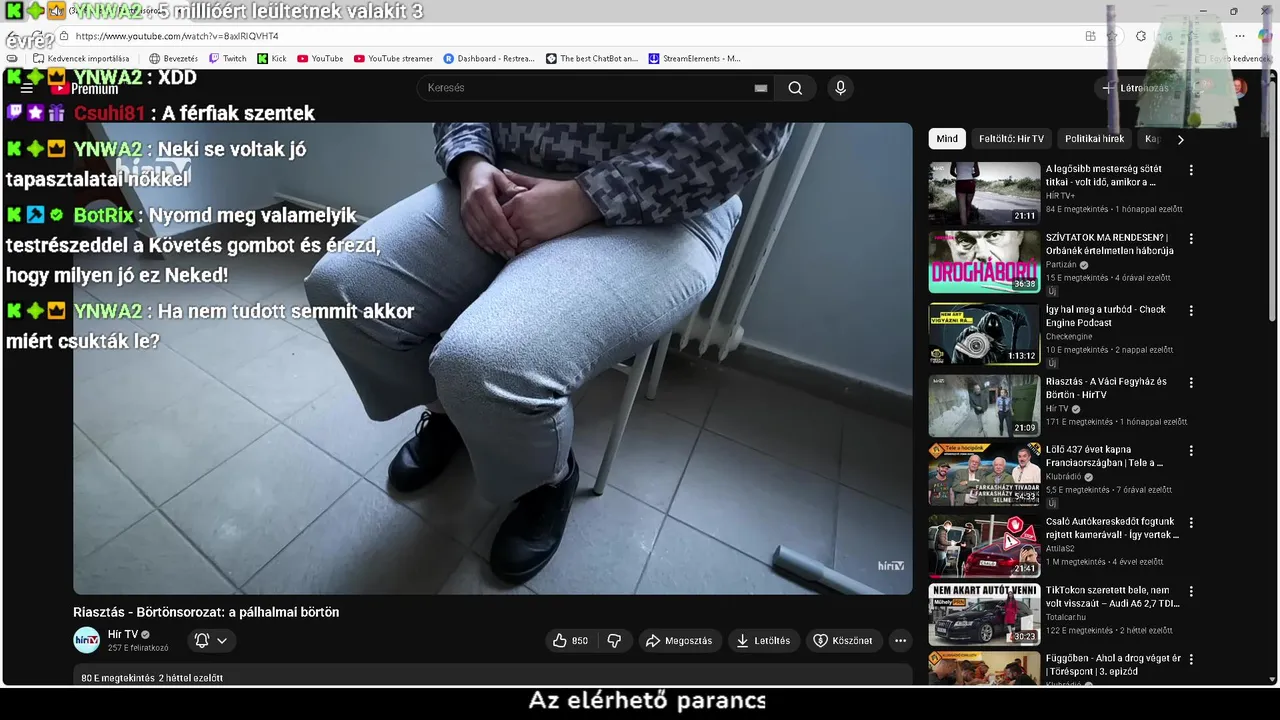1280x720 pixels.
Task: Click the favorites star in address bar
Action: point(1112,36)
